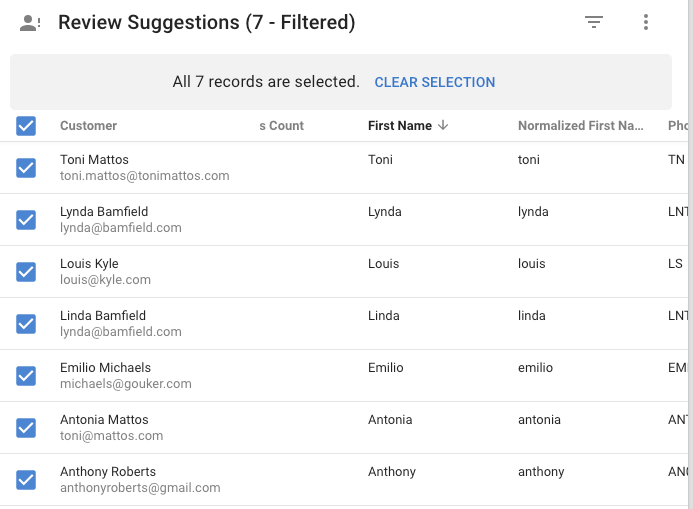Deselect the Louis Kyle checkbox

pyautogui.click(x=26, y=272)
